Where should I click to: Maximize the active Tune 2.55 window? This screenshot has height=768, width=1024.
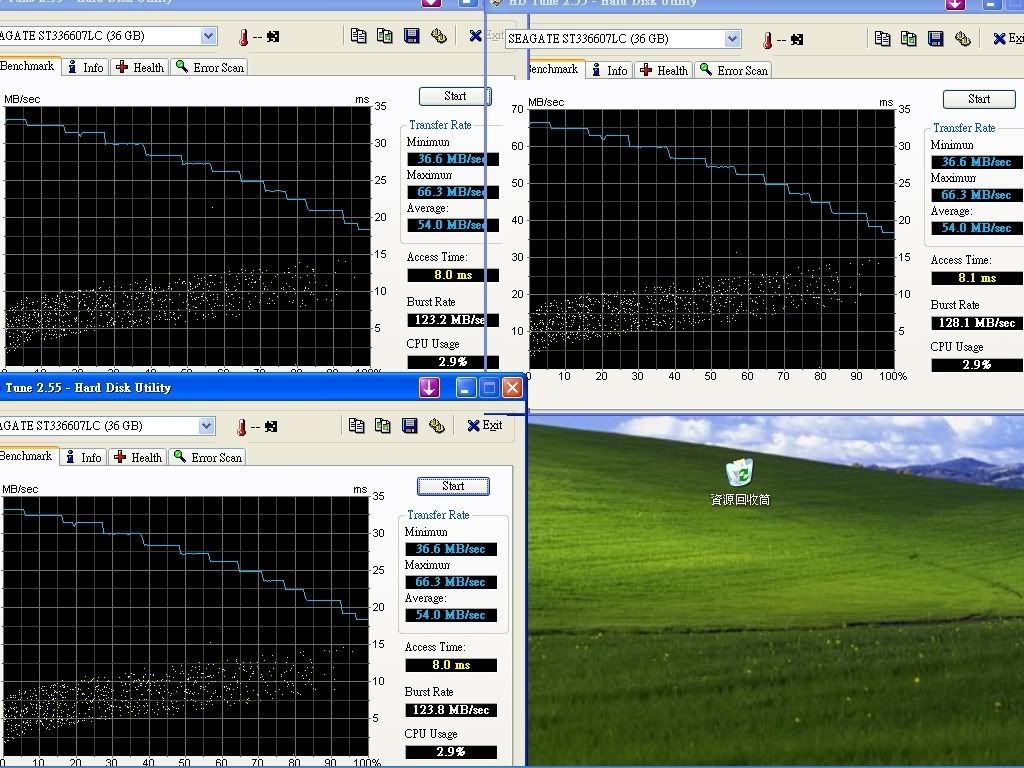tap(488, 387)
